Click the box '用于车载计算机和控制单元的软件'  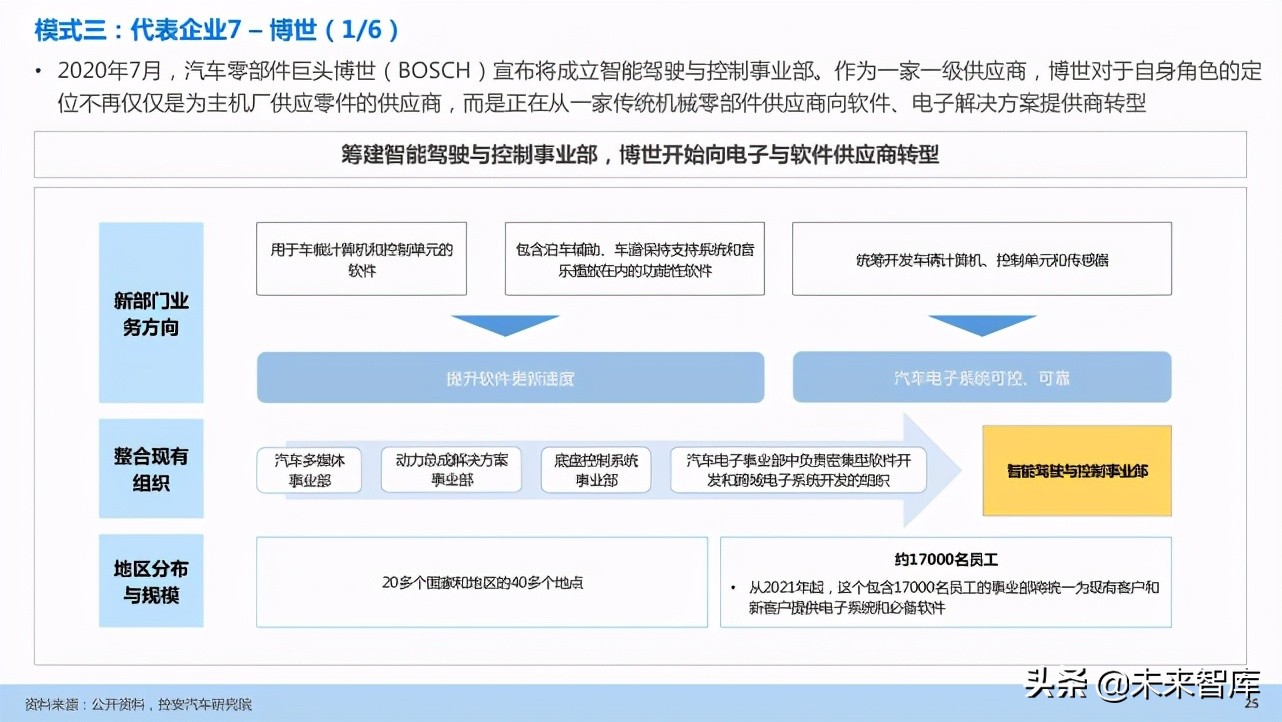pos(361,259)
